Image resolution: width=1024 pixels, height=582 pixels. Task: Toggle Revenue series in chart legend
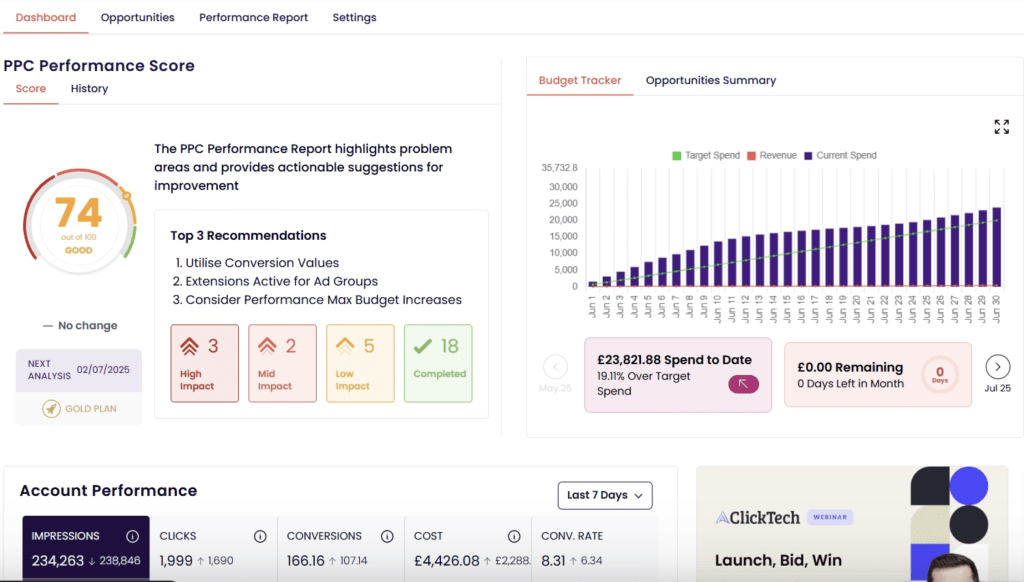(x=772, y=155)
